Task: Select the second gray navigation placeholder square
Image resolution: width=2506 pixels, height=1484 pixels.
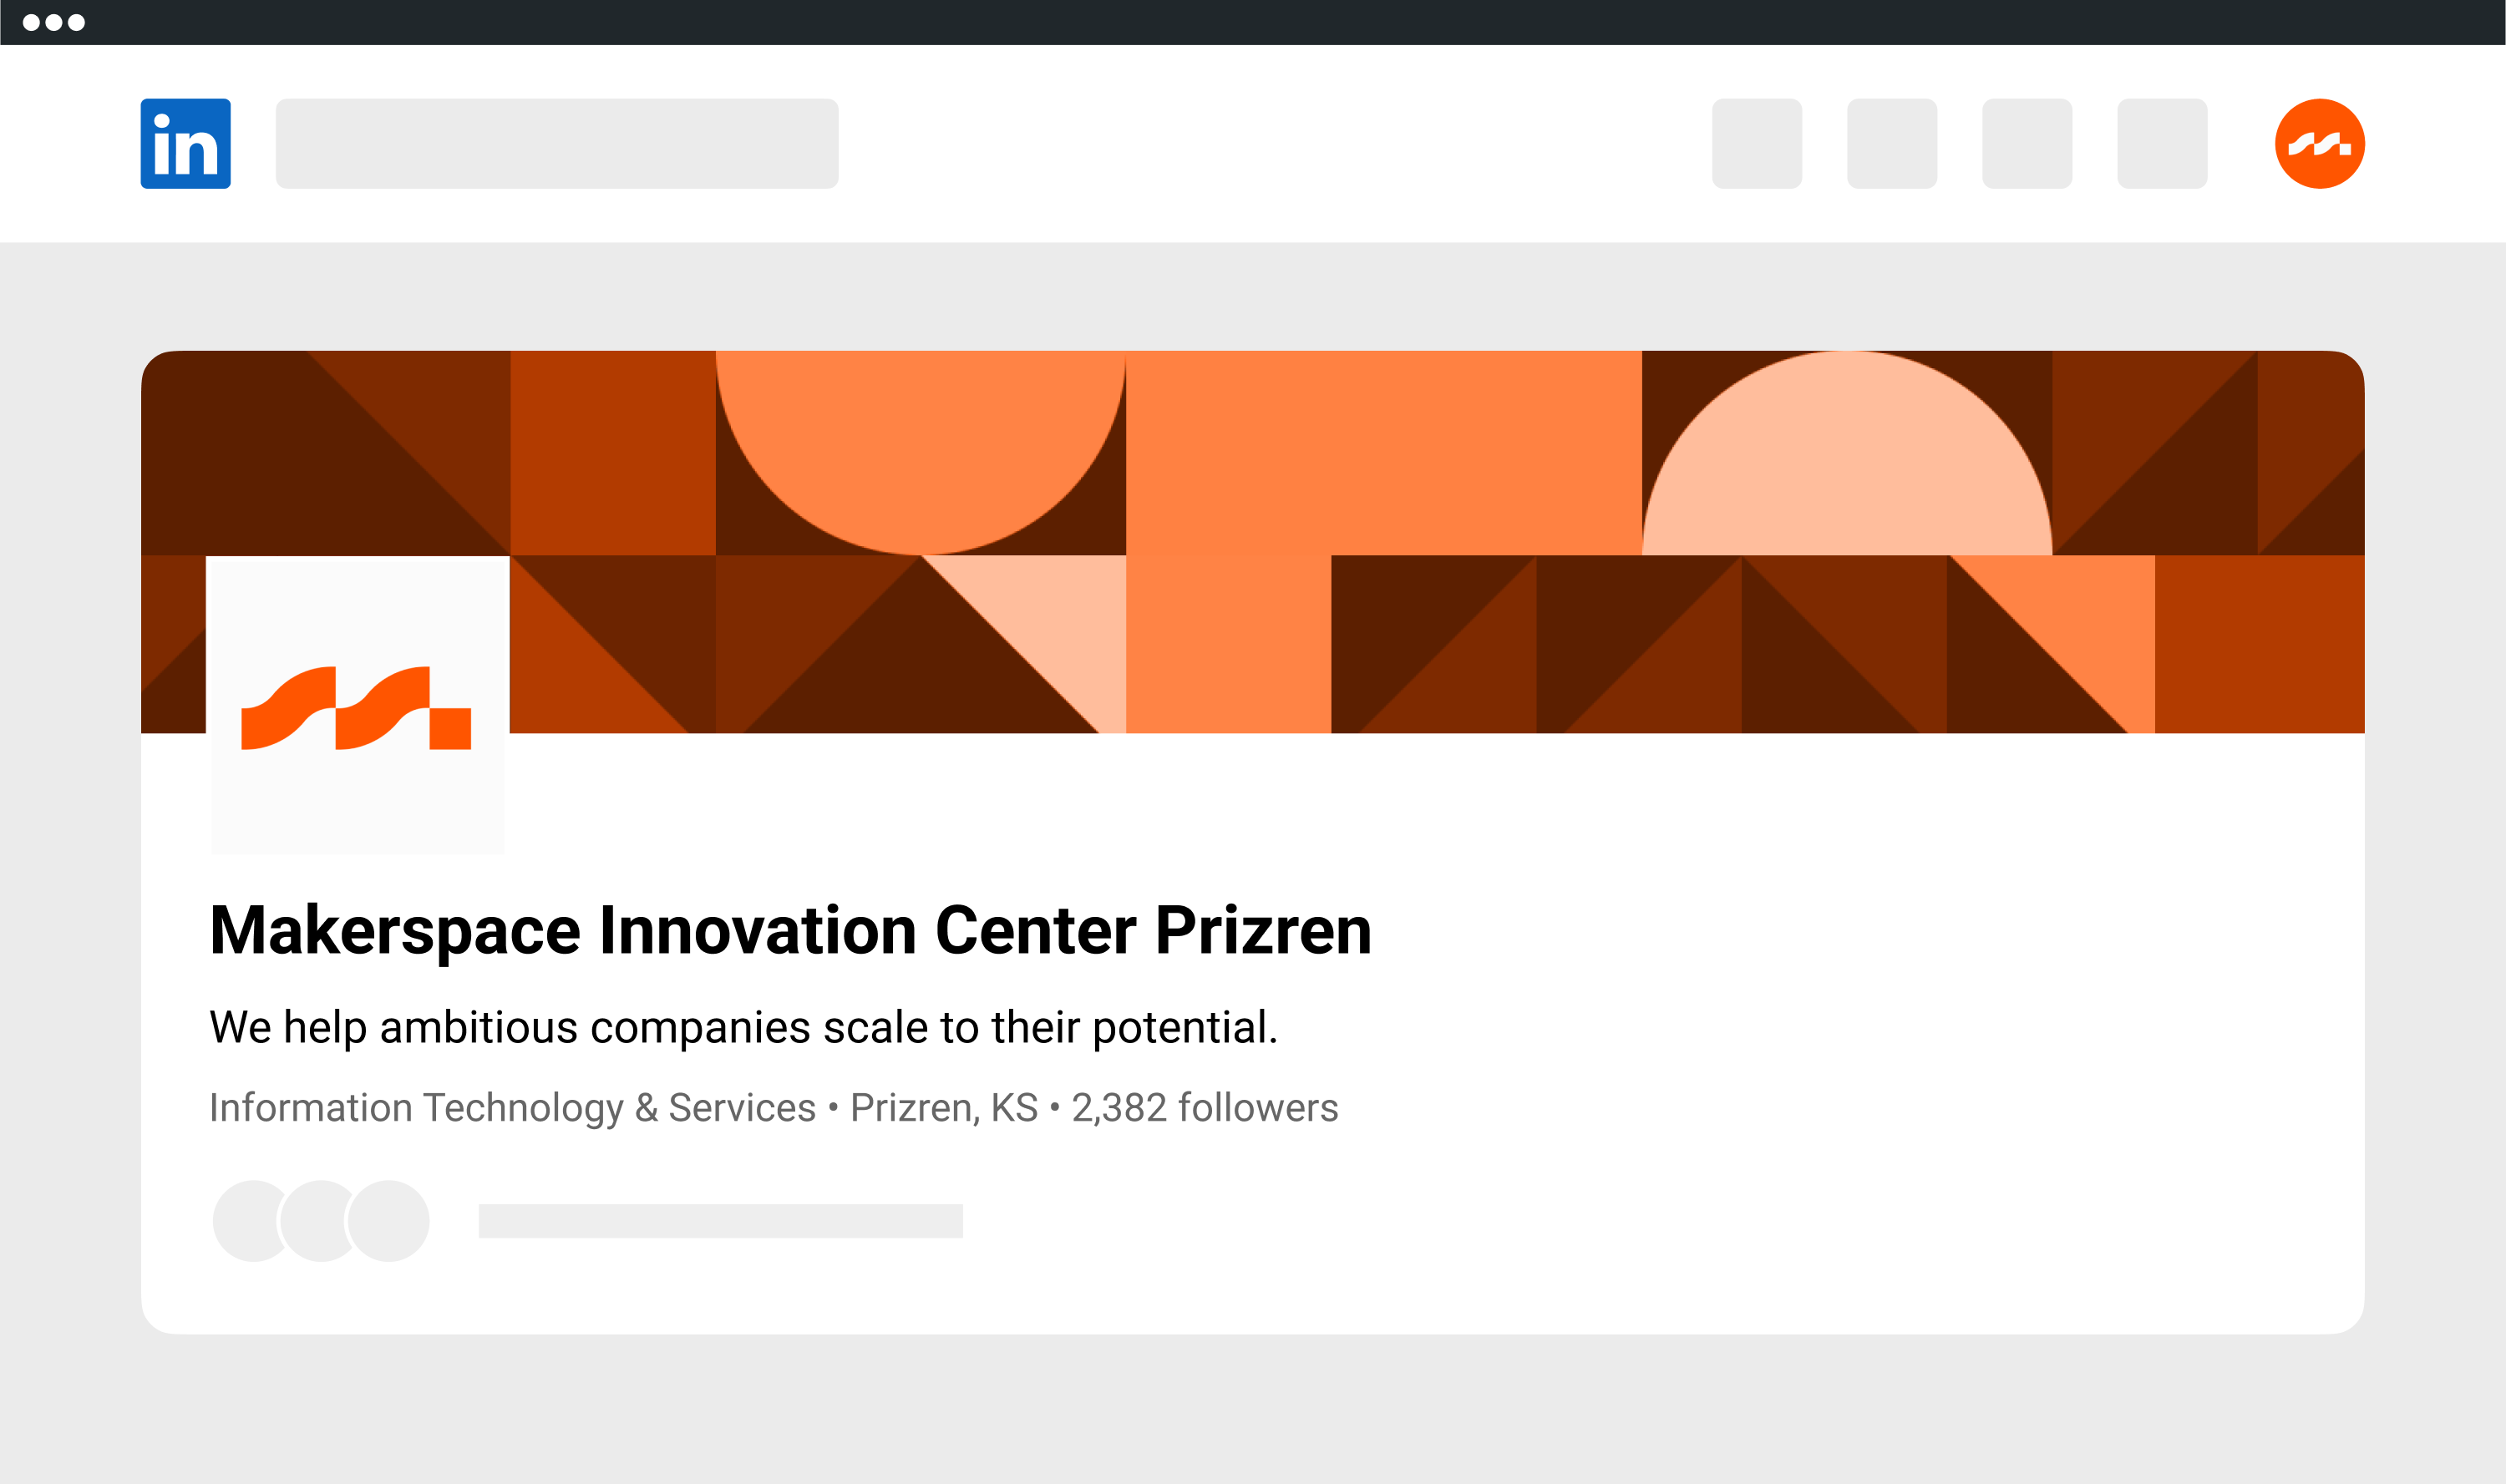Action: pyautogui.click(x=1891, y=143)
